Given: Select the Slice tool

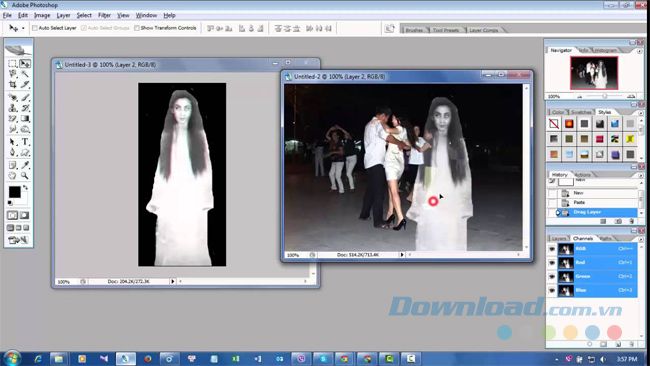Looking at the screenshot, I should point(25,85).
